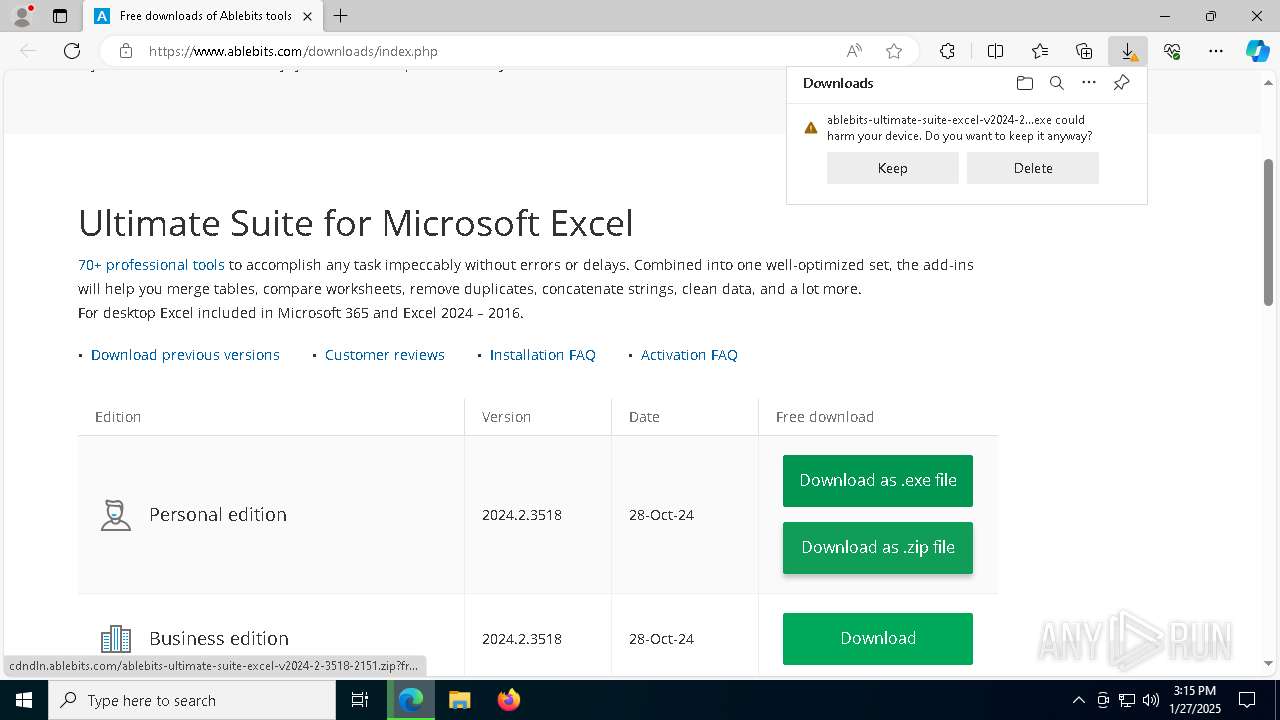Open the tab actions menu icon
1280x720 pixels.
(x=60, y=16)
